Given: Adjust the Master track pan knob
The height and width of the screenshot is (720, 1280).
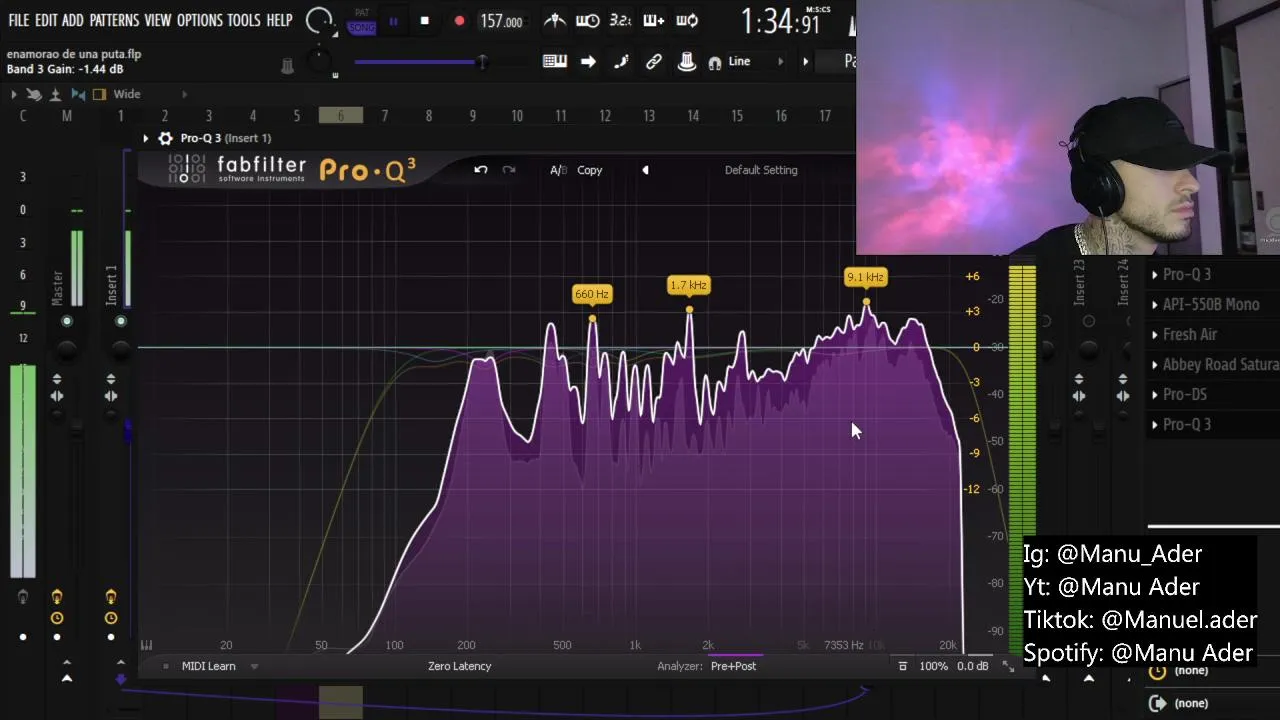Looking at the screenshot, I should tap(67, 350).
